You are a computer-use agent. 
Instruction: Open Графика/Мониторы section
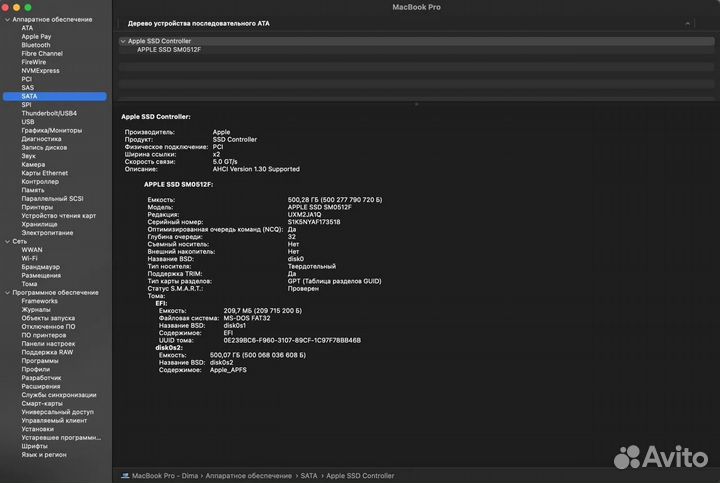pos(52,130)
